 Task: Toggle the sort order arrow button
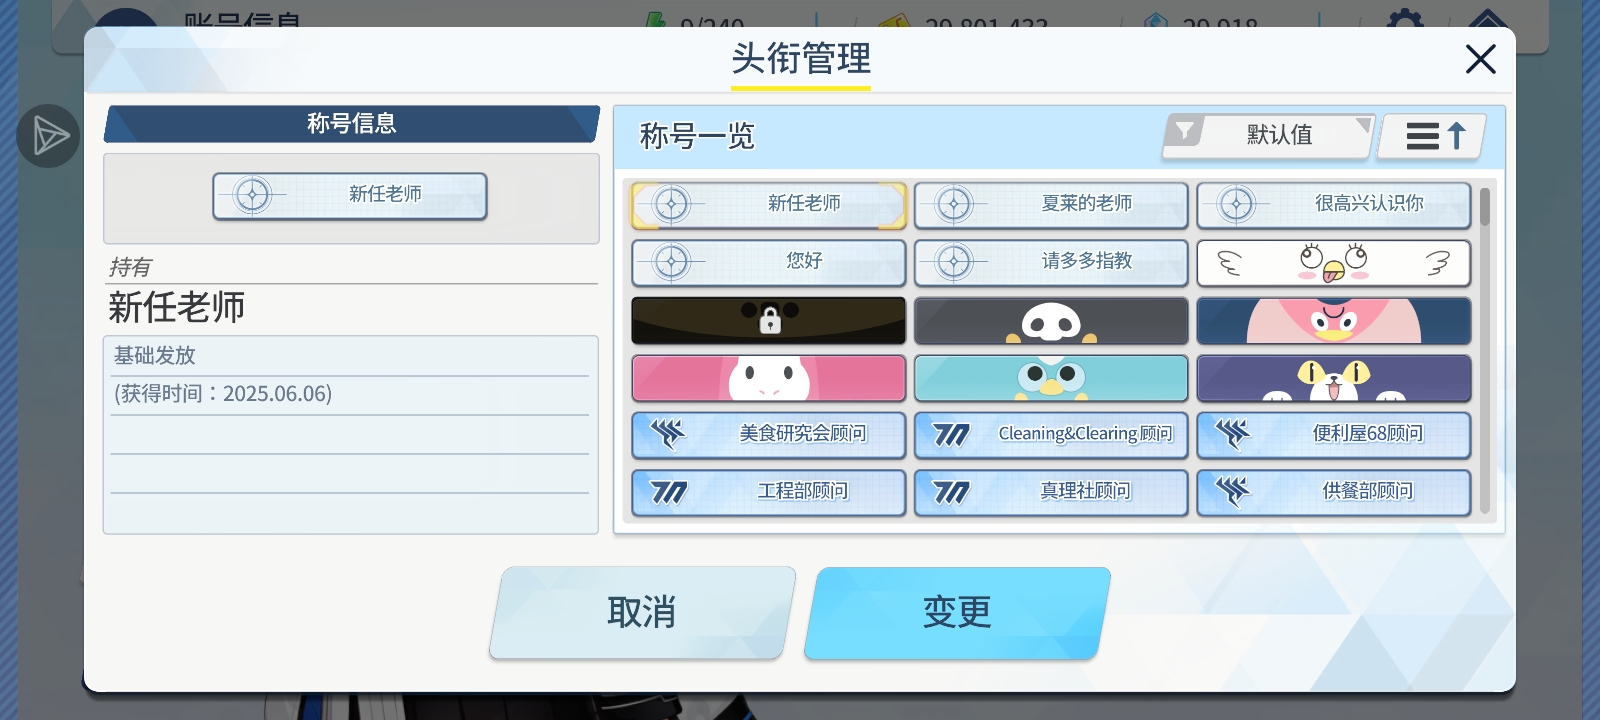(x=1432, y=136)
